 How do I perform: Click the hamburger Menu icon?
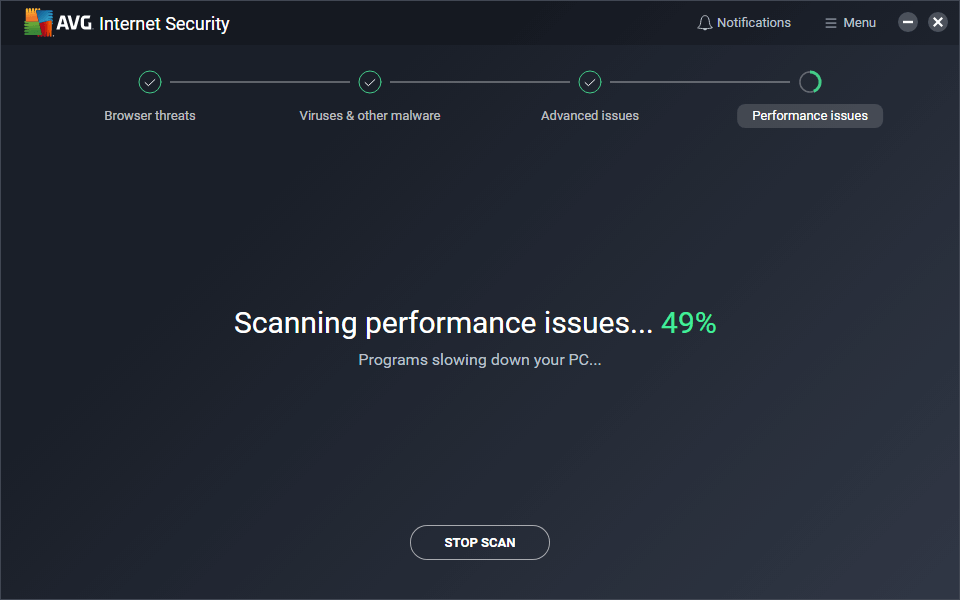point(830,23)
